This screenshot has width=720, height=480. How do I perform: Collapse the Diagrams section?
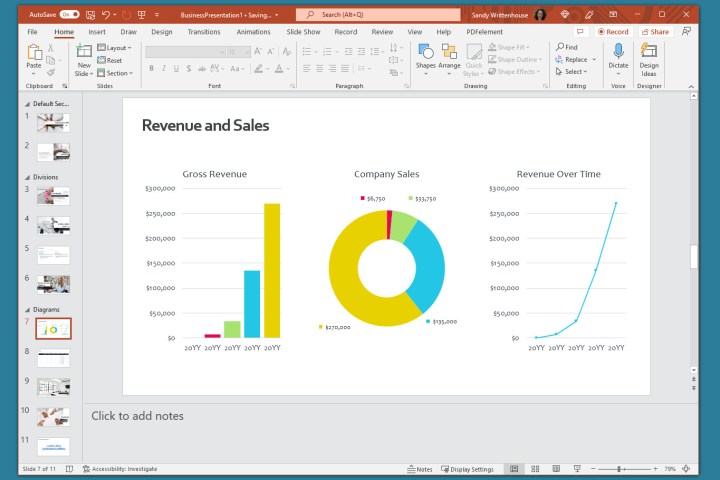click(x=27, y=309)
